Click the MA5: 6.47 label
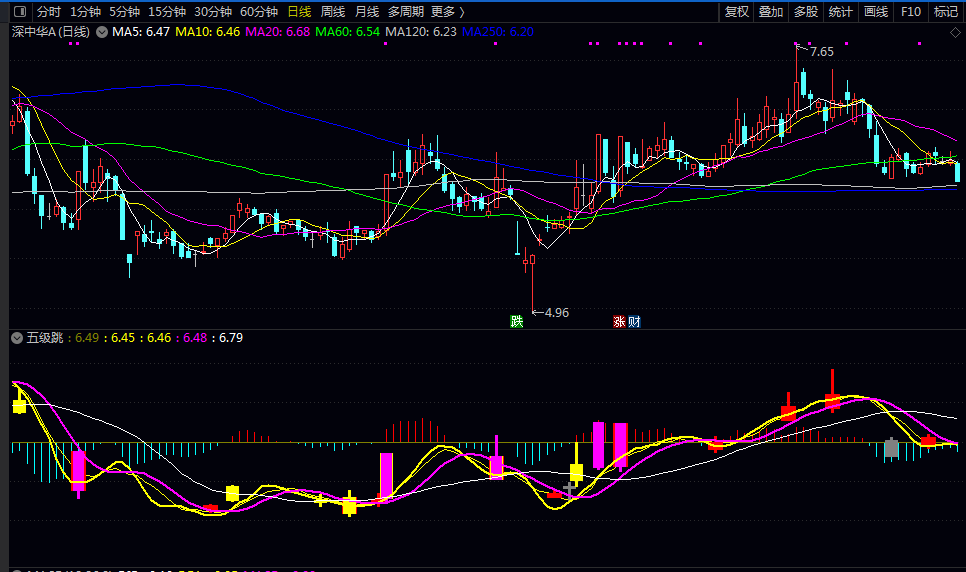Screen dimensions: 966x572 [141, 32]
